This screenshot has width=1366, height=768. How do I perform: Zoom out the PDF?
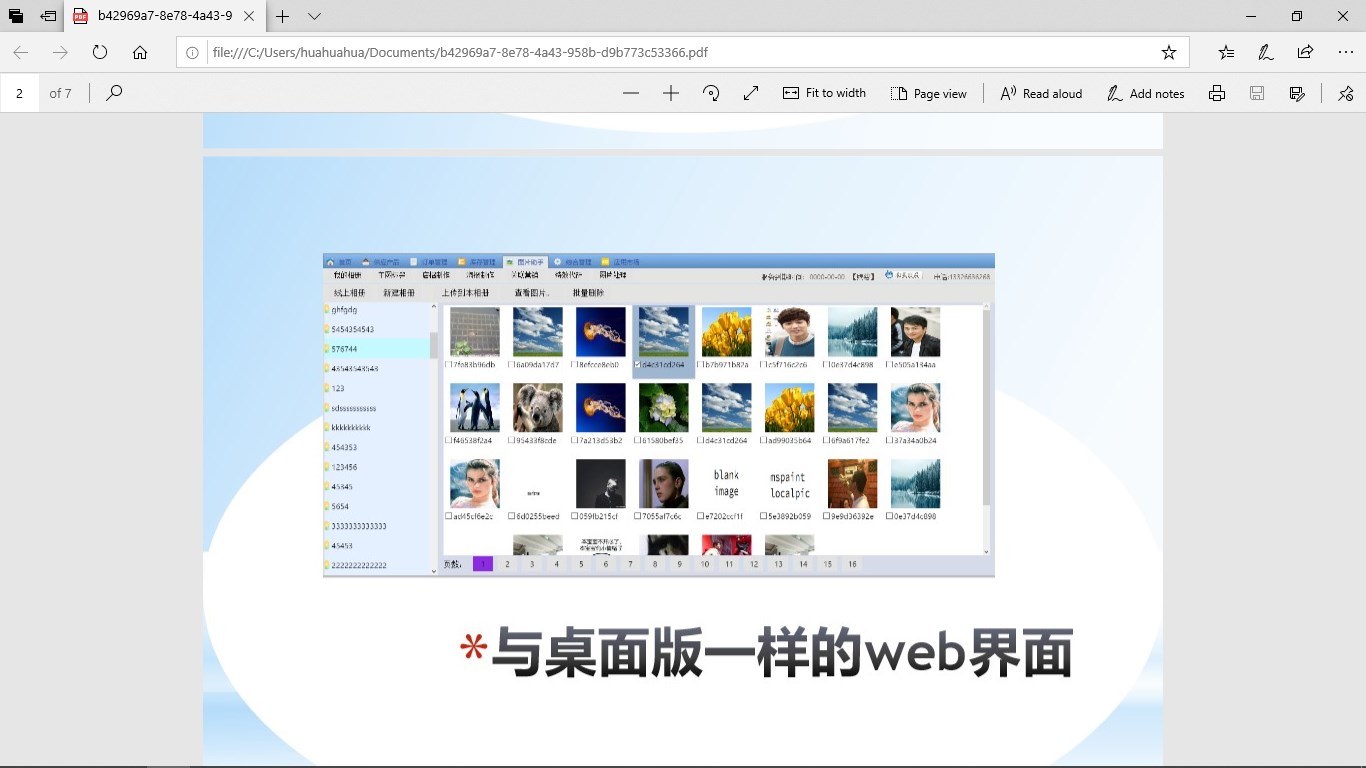pyautogui.click(x=630, y=93)
